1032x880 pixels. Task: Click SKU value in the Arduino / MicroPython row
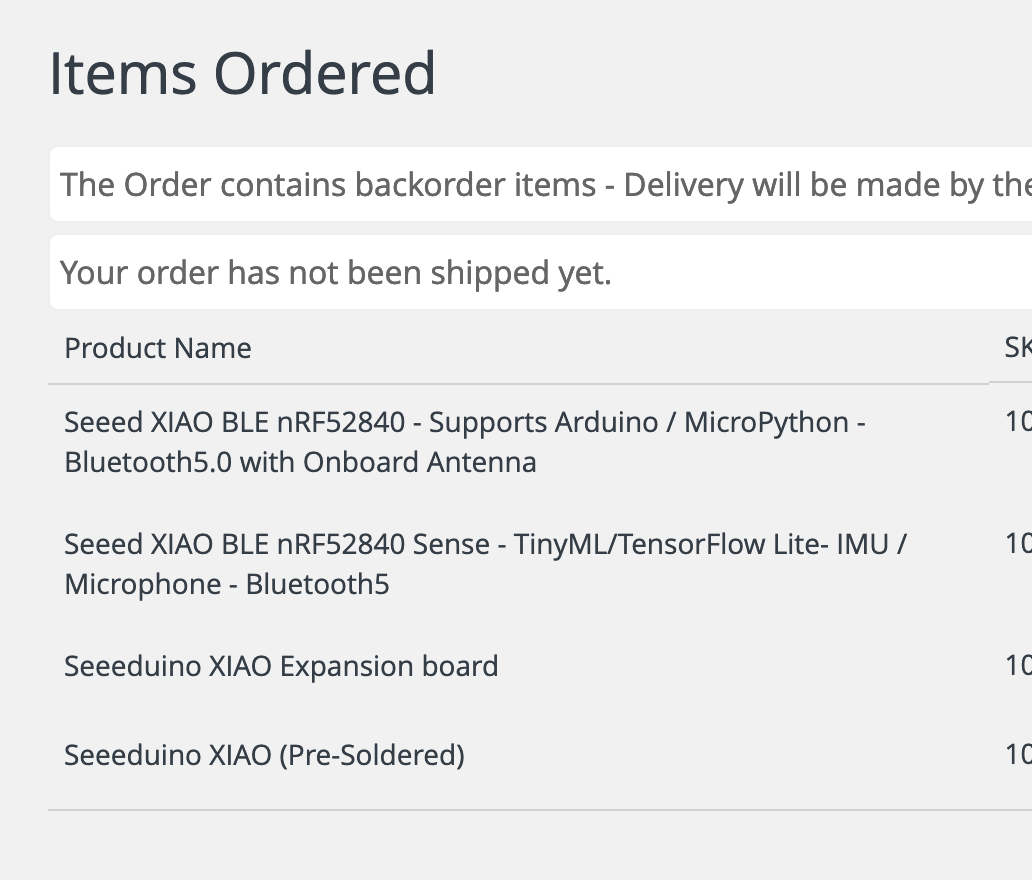click(1018, 422)
